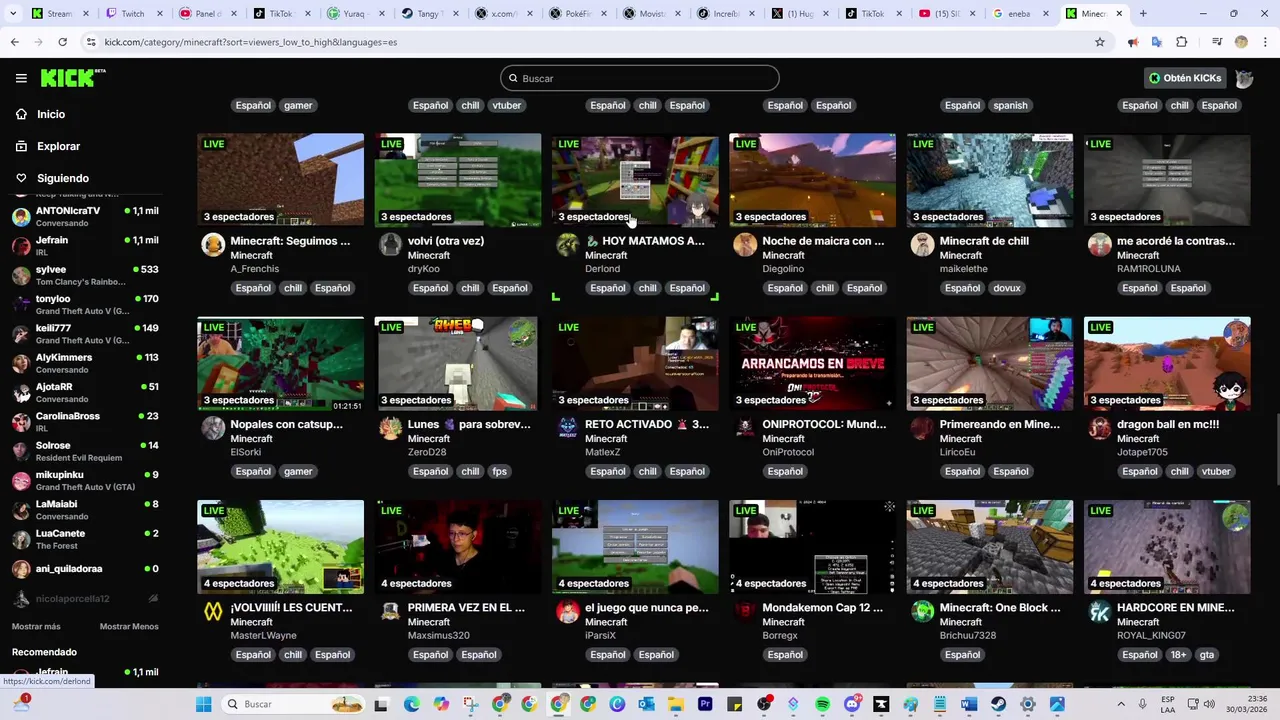This screenshot has height=720, width=1280.
Task: Open Adobe Premiere Pro from the taskbar
Action: (705, 704)
